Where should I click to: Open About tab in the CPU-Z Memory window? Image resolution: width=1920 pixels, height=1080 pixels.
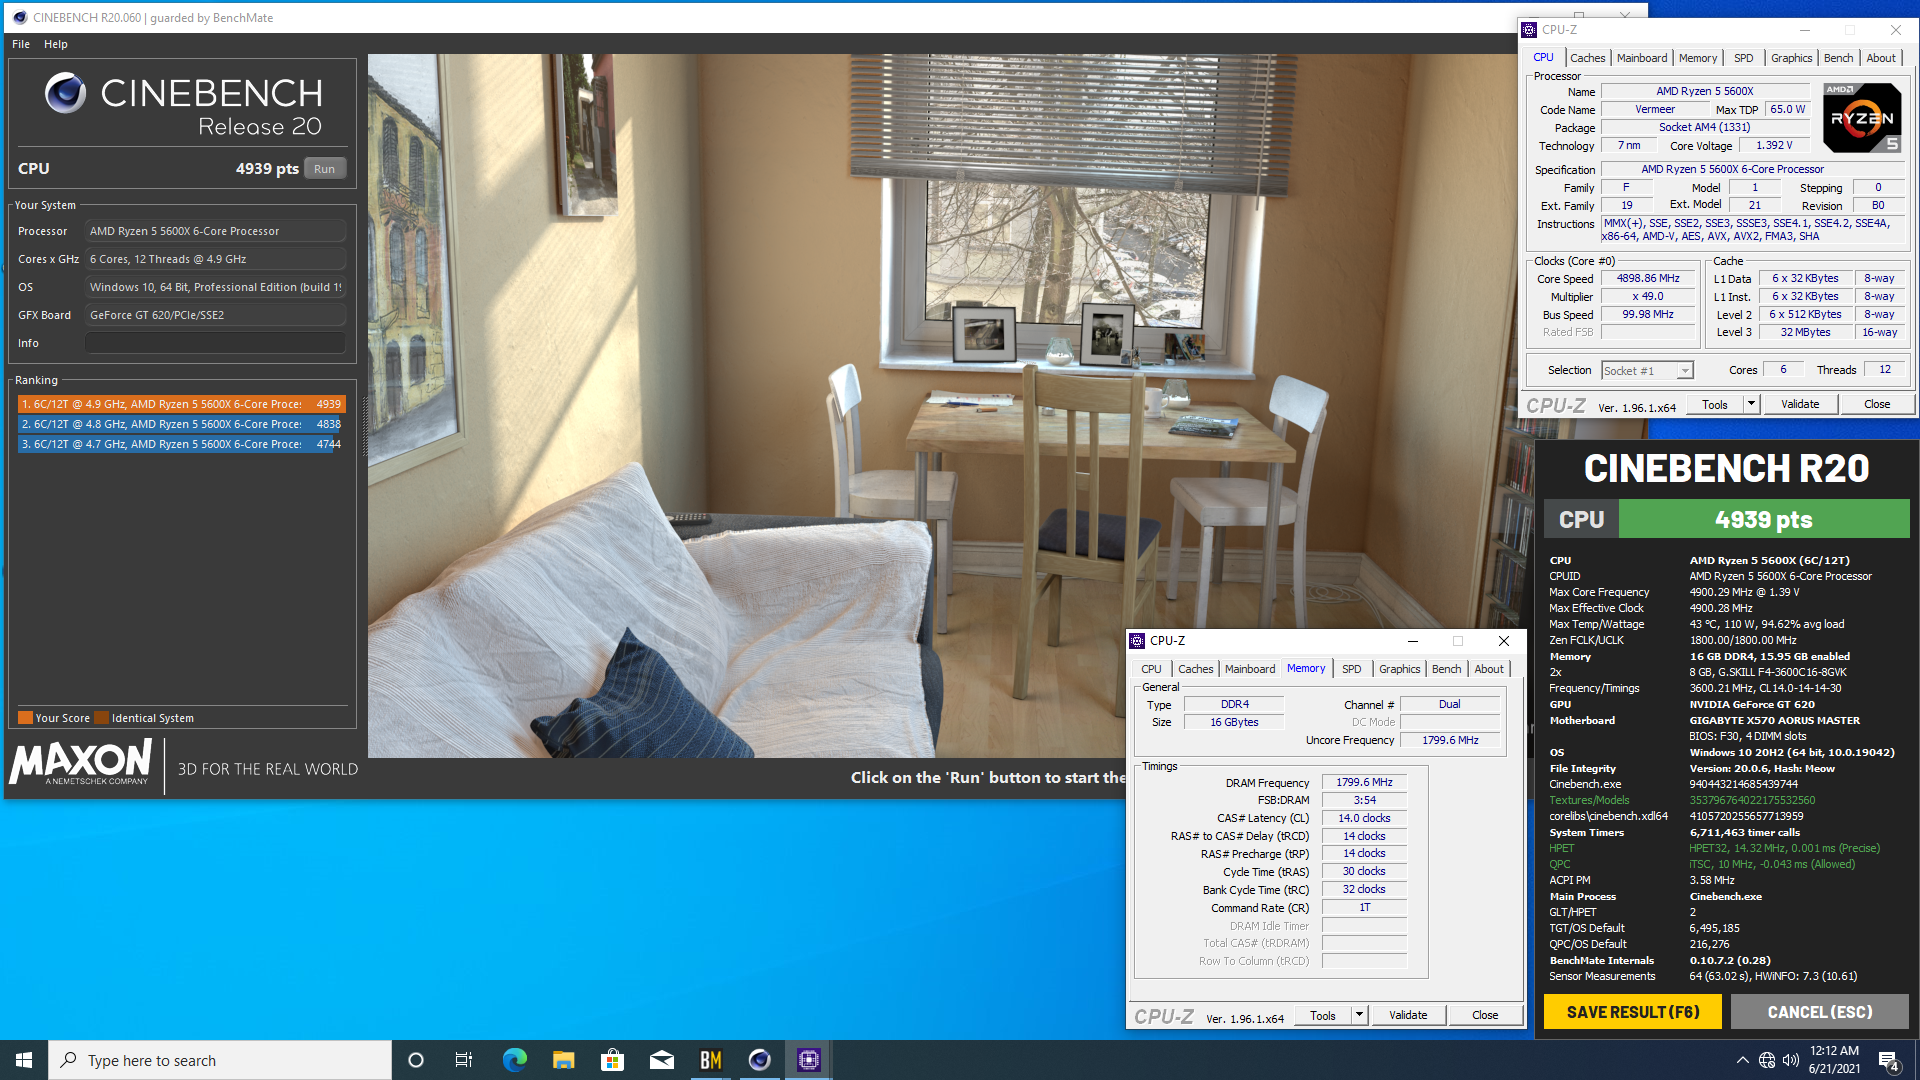click(1489, 669)
